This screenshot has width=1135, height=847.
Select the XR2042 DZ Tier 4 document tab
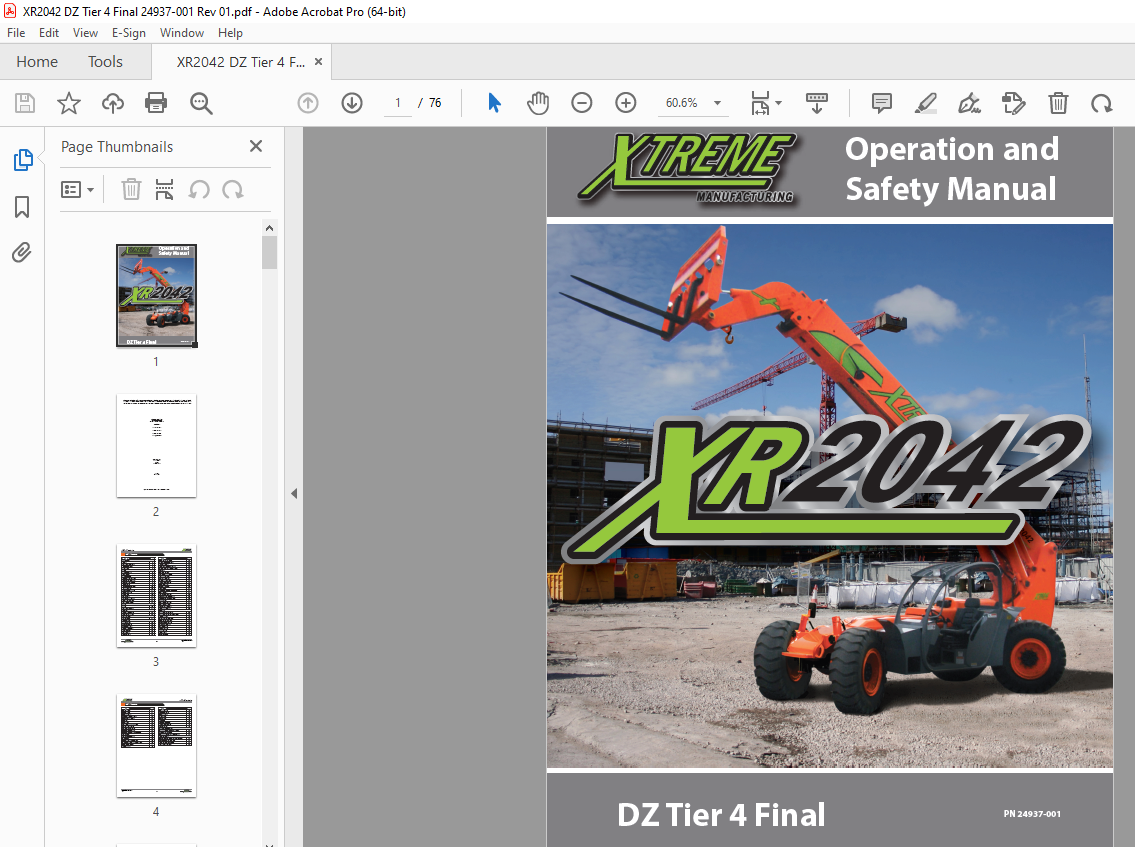pyautogui.click(x=240, y=62)
